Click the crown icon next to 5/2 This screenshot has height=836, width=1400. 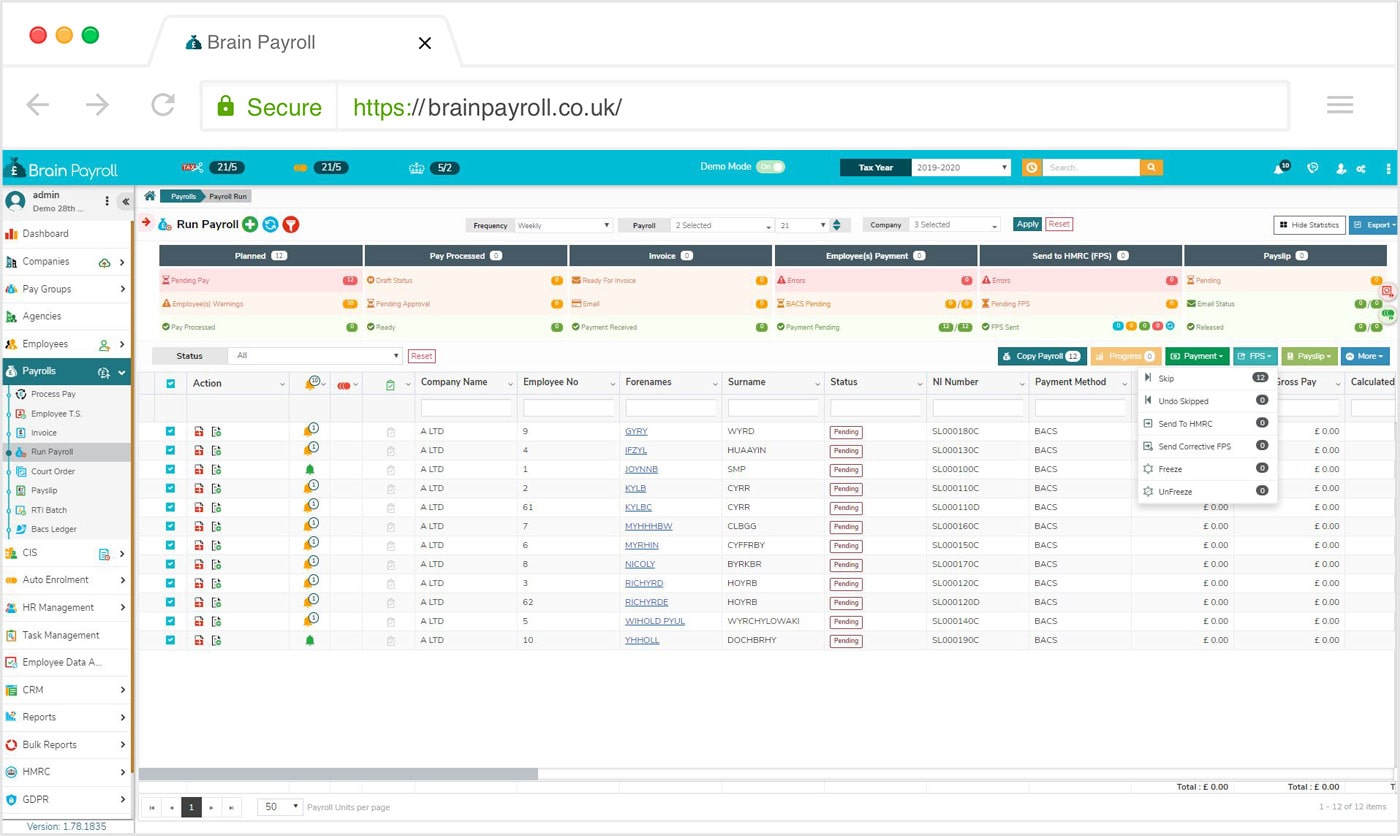(x=417, y=168)
